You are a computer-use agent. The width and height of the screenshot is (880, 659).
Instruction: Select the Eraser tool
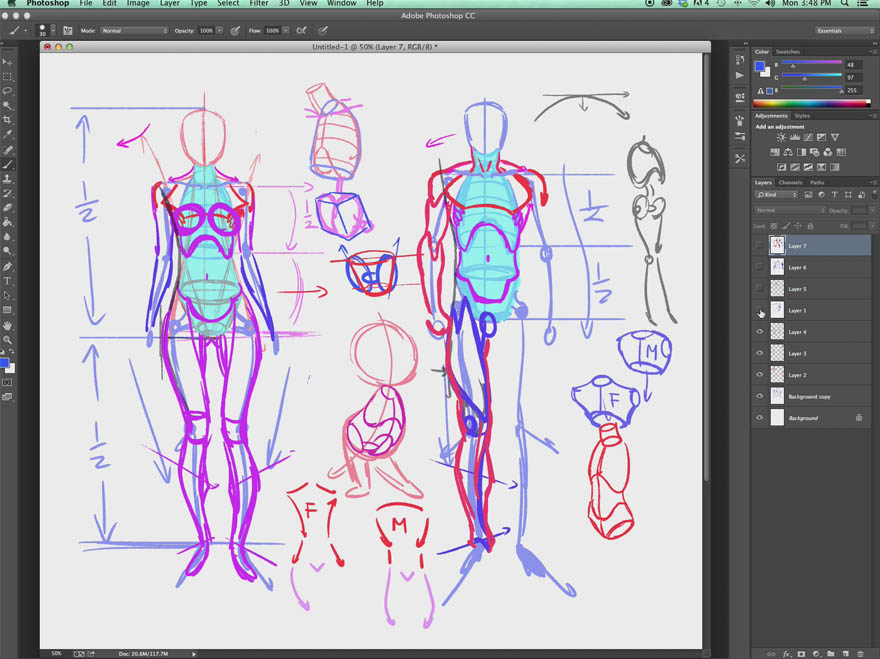(x=7, y=208)
